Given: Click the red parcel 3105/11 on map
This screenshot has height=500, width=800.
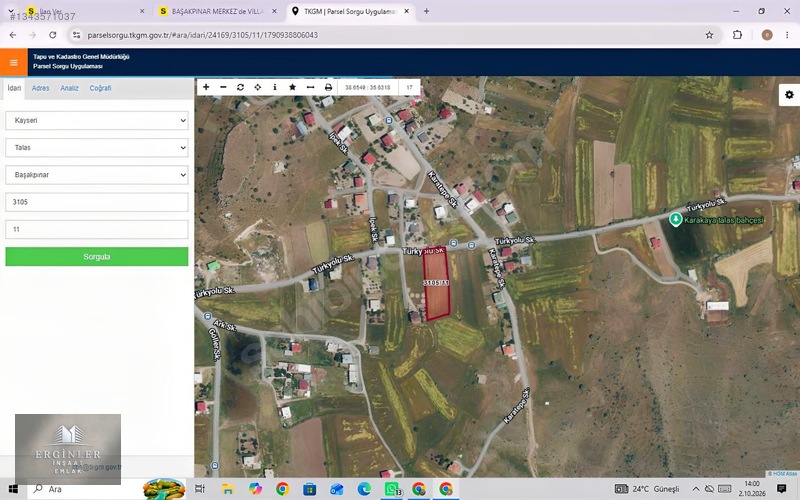Looking at the screenshot, I should point(436,284).
